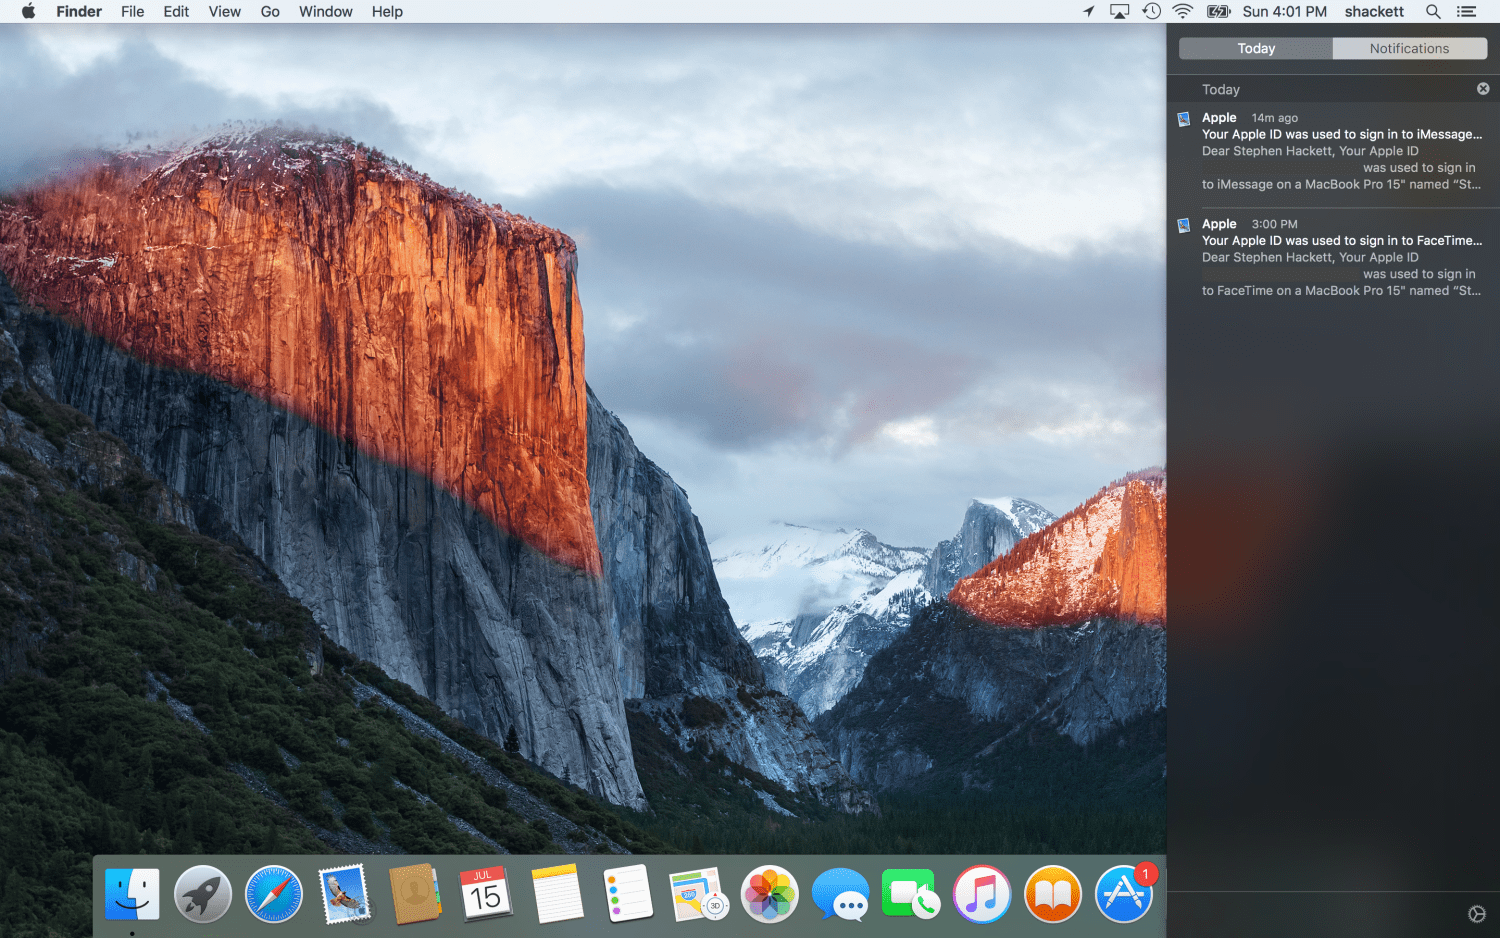
Task: Launch Photos from the Dock
Action: 769,893
